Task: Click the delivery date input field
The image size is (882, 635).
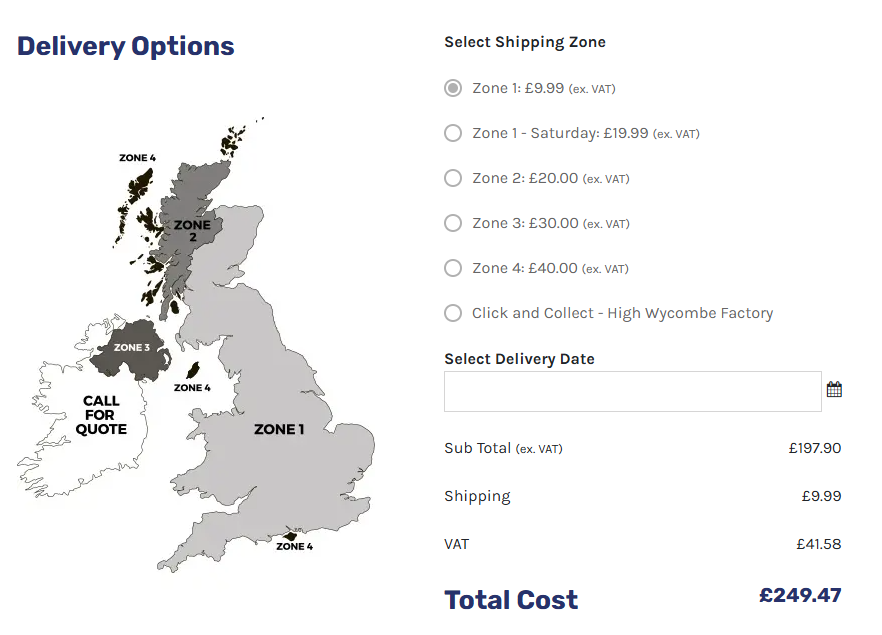Action: [x=633, y=391]
